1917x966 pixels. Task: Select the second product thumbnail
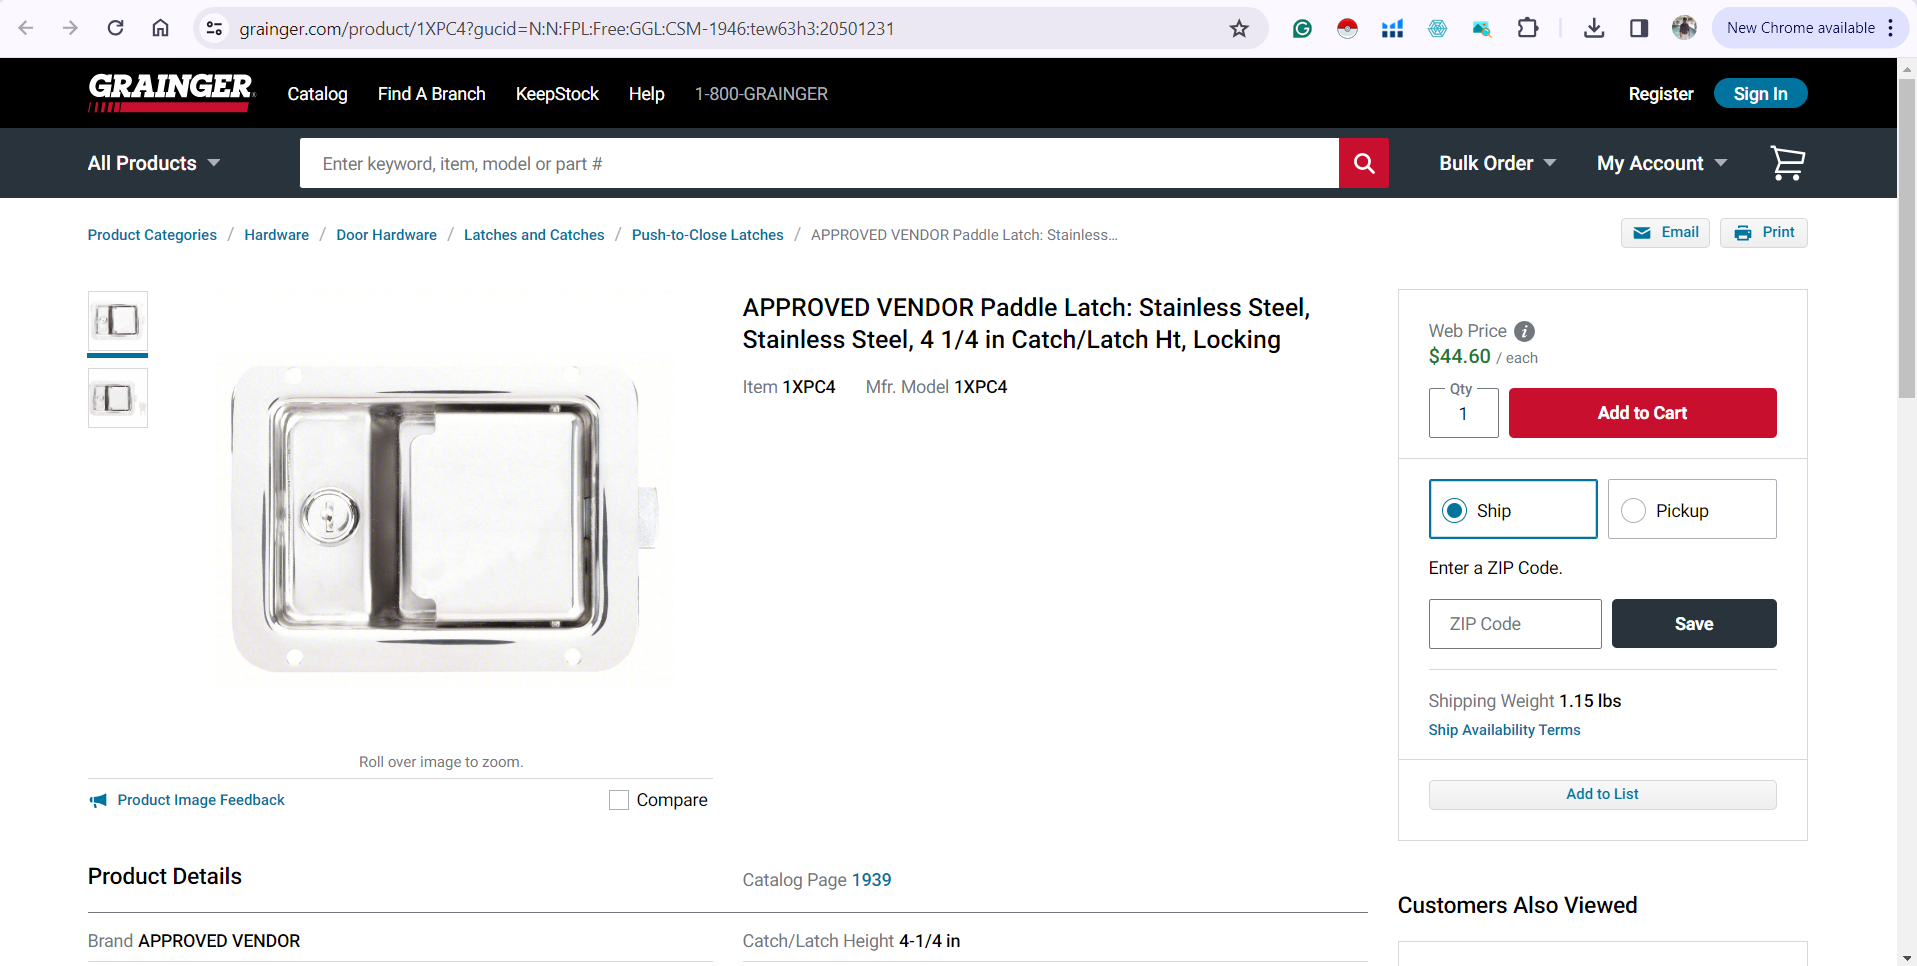pos(118,398)
